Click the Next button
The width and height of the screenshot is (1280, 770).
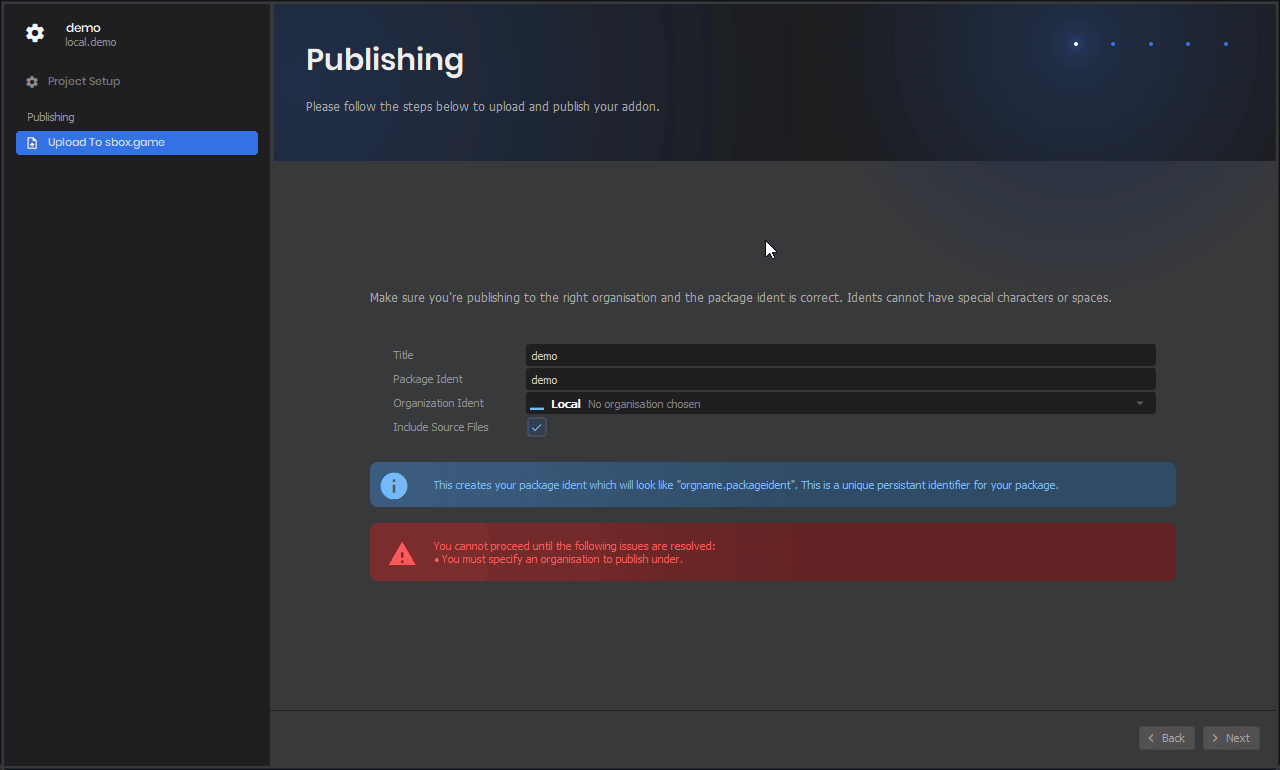point(1231,738)
